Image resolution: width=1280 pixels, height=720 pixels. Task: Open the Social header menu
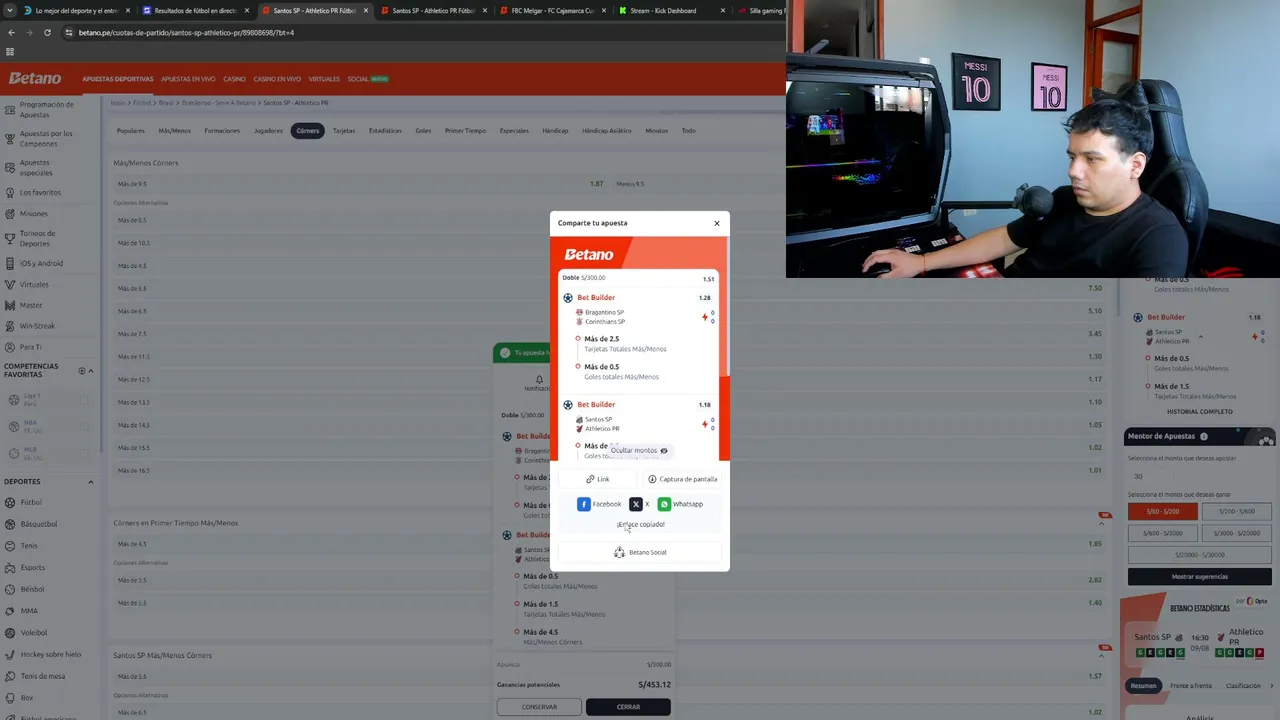(x=367, y=79)
